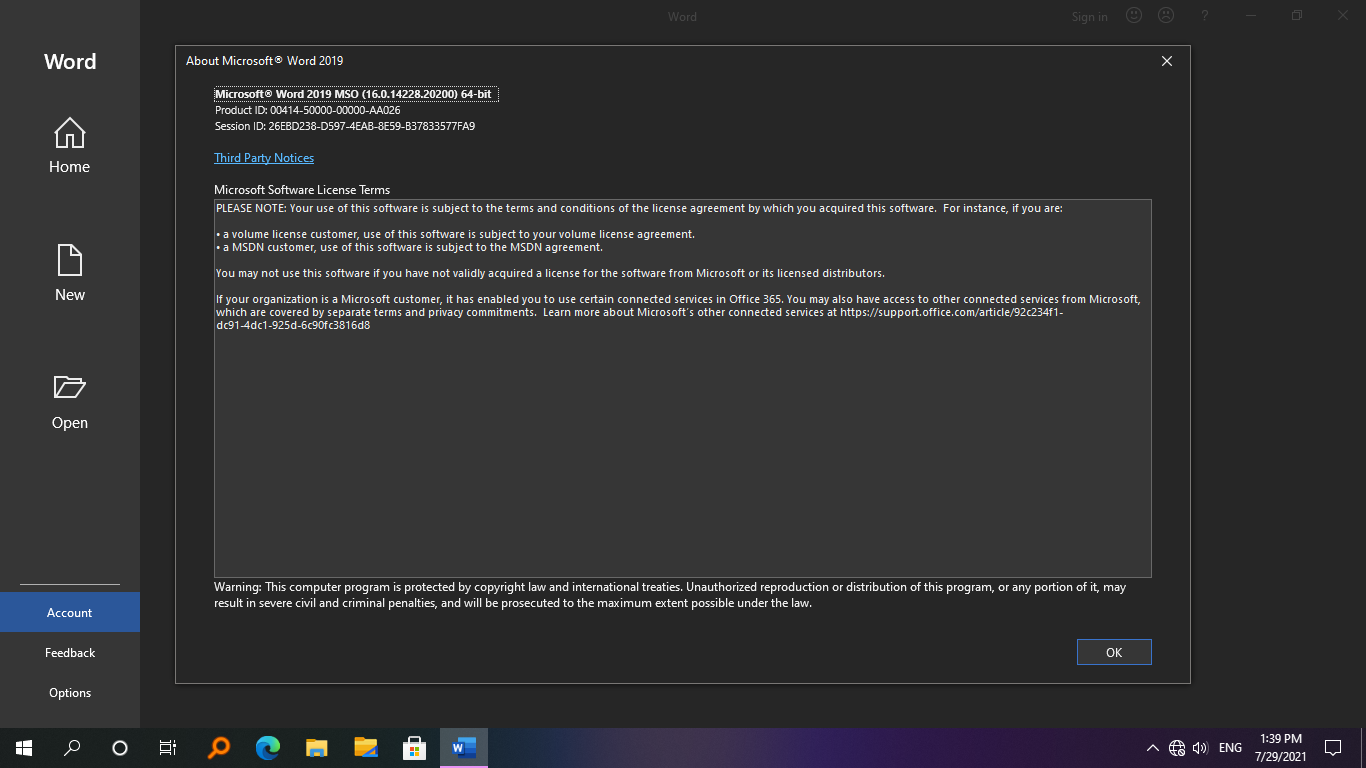
Task: Open Word Options
Action: pyautogui.click(x=69, y=692)
